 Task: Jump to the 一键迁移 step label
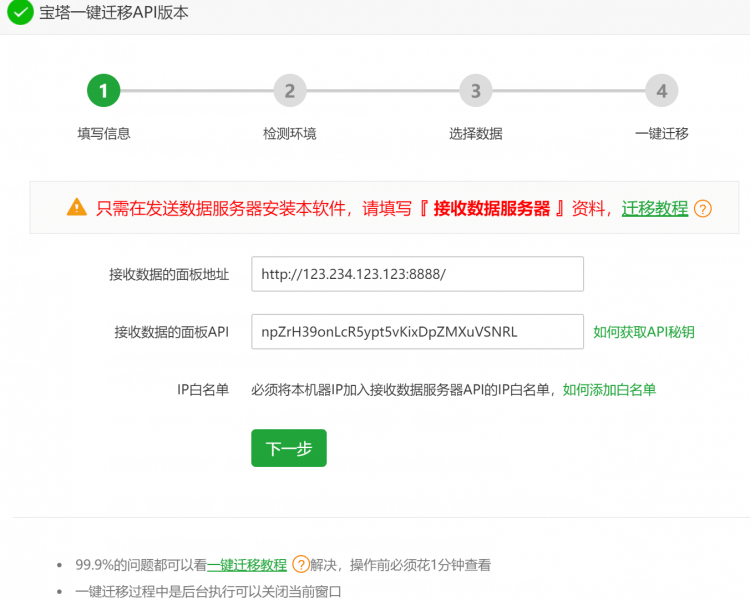point(661,133)
